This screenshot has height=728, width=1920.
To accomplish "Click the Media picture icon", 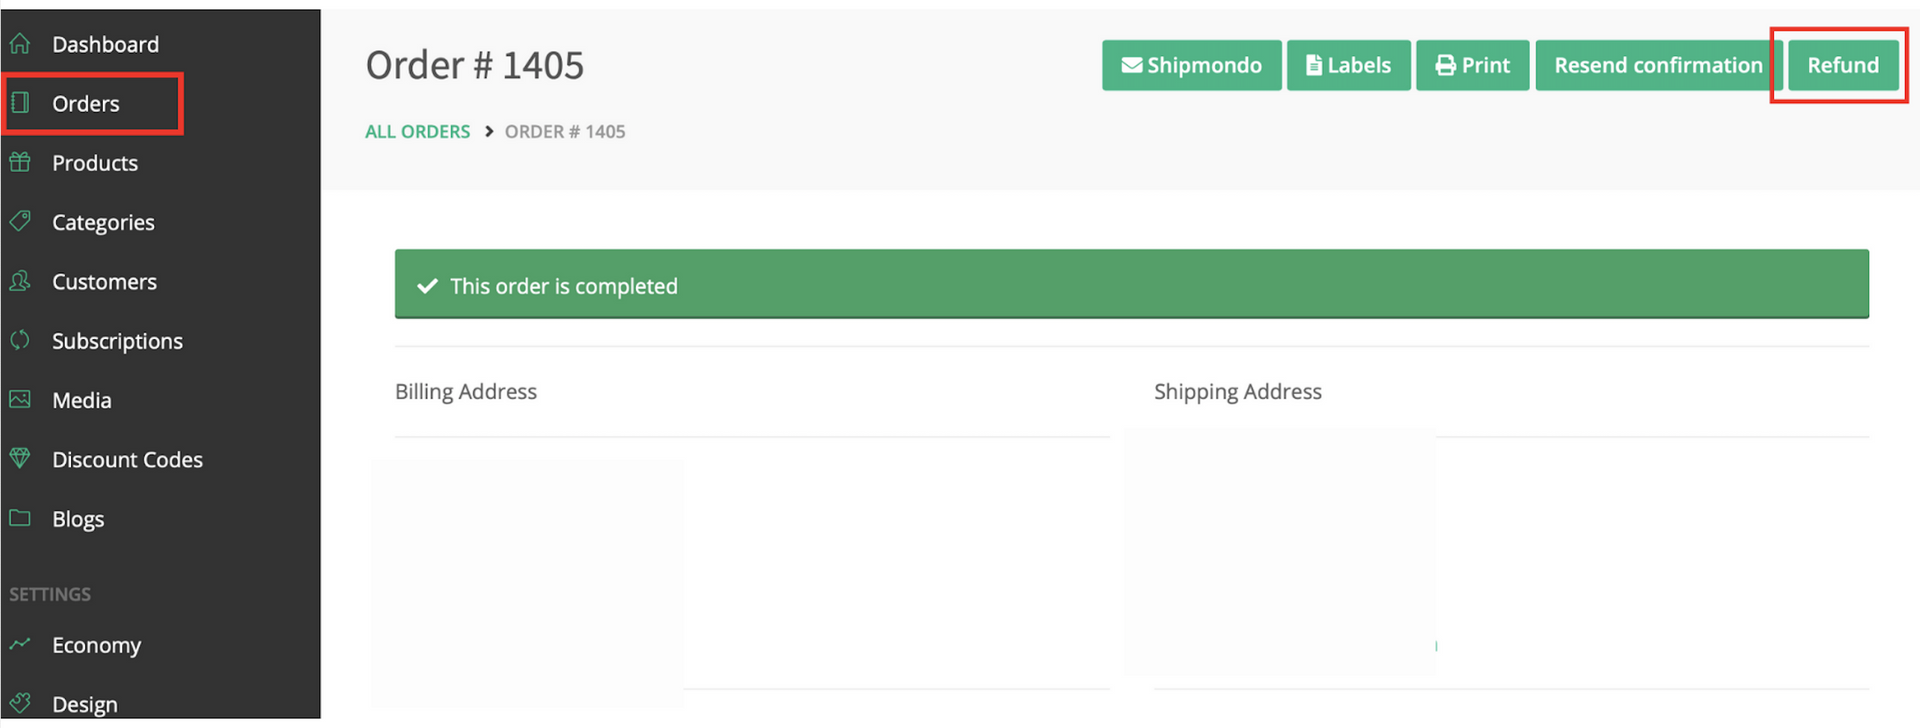I will pos(20,399).
